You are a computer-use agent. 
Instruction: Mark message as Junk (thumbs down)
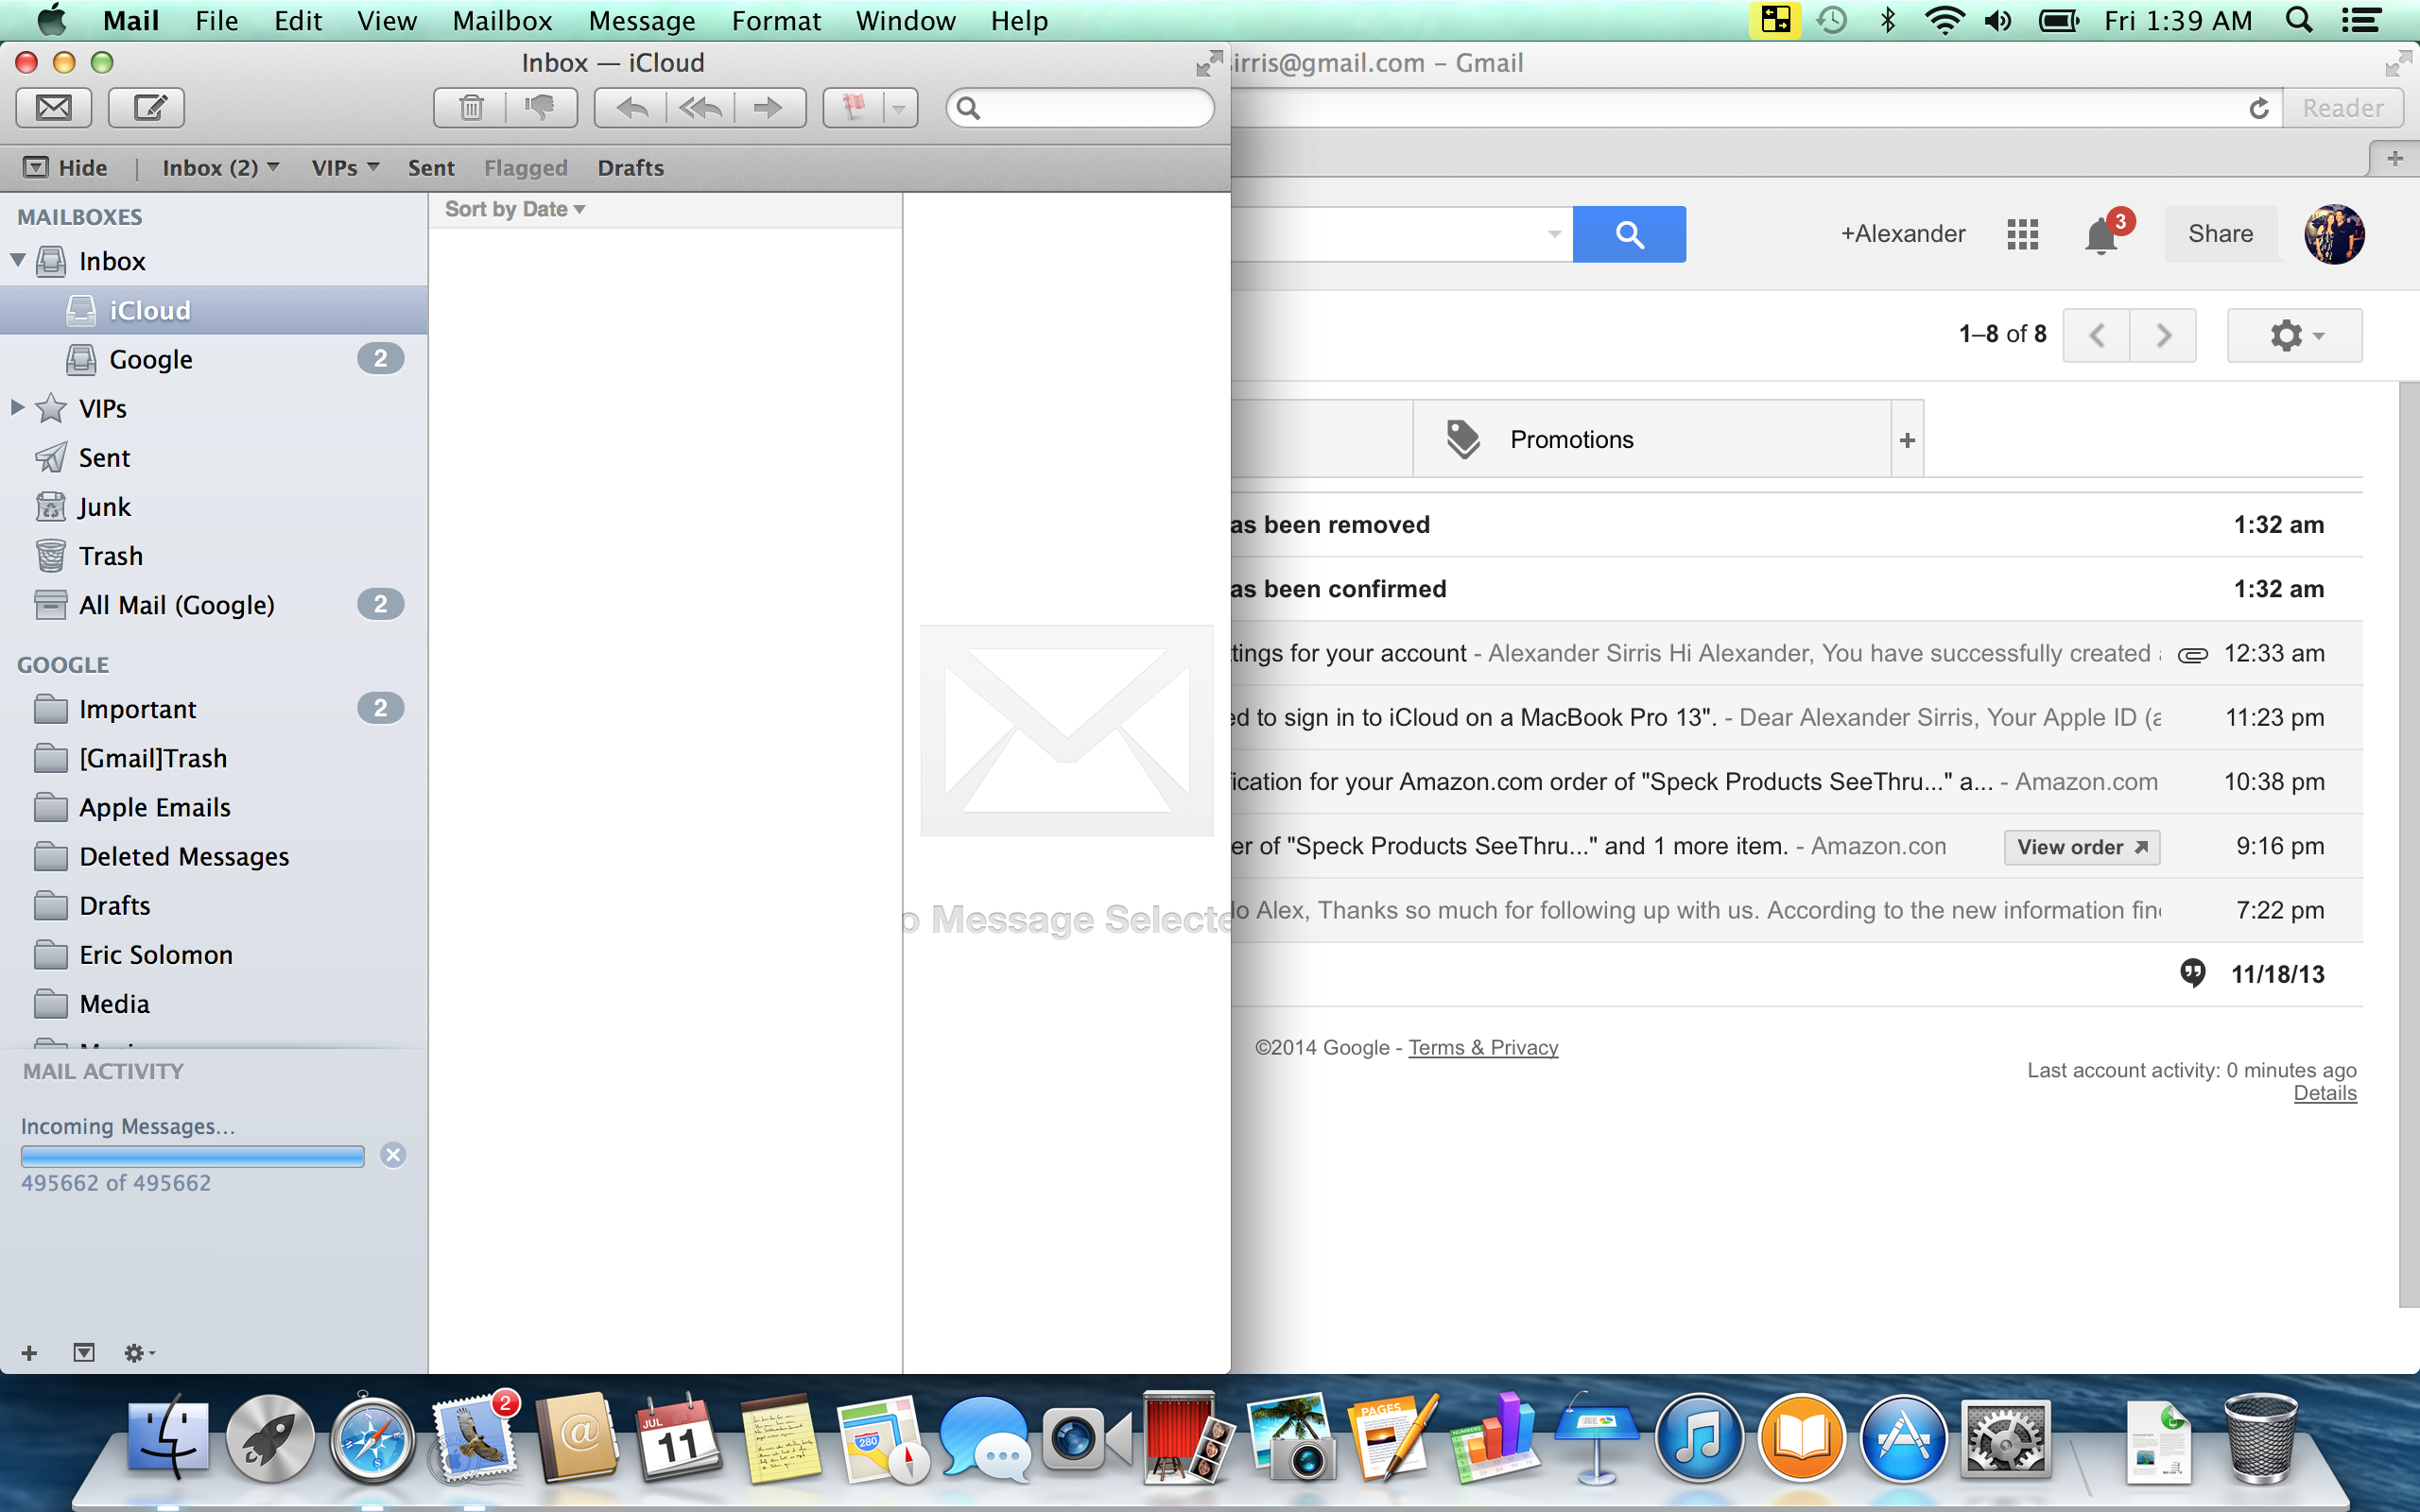(540, 107)
